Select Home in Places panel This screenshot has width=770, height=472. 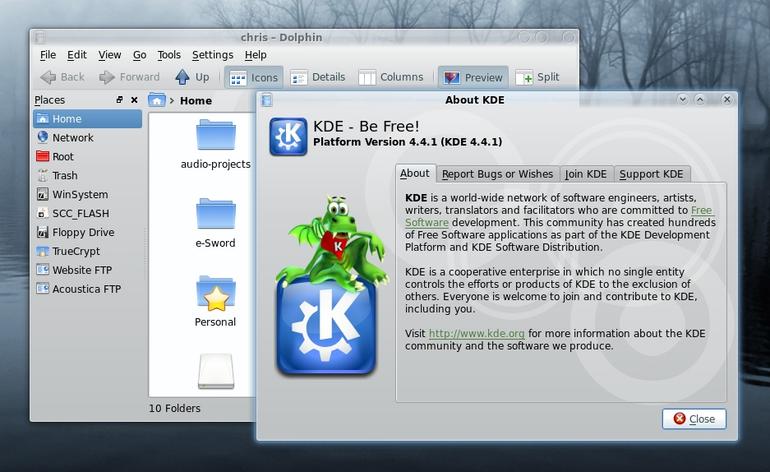pos(87,119)
